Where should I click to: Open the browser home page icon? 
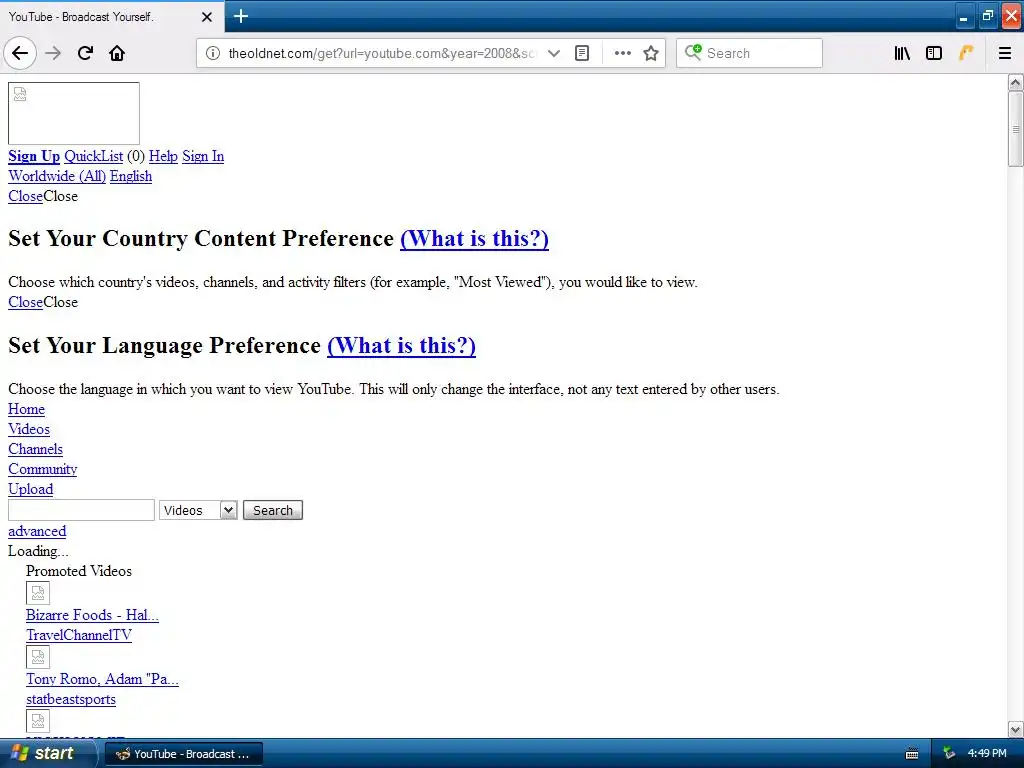point(117,53)
